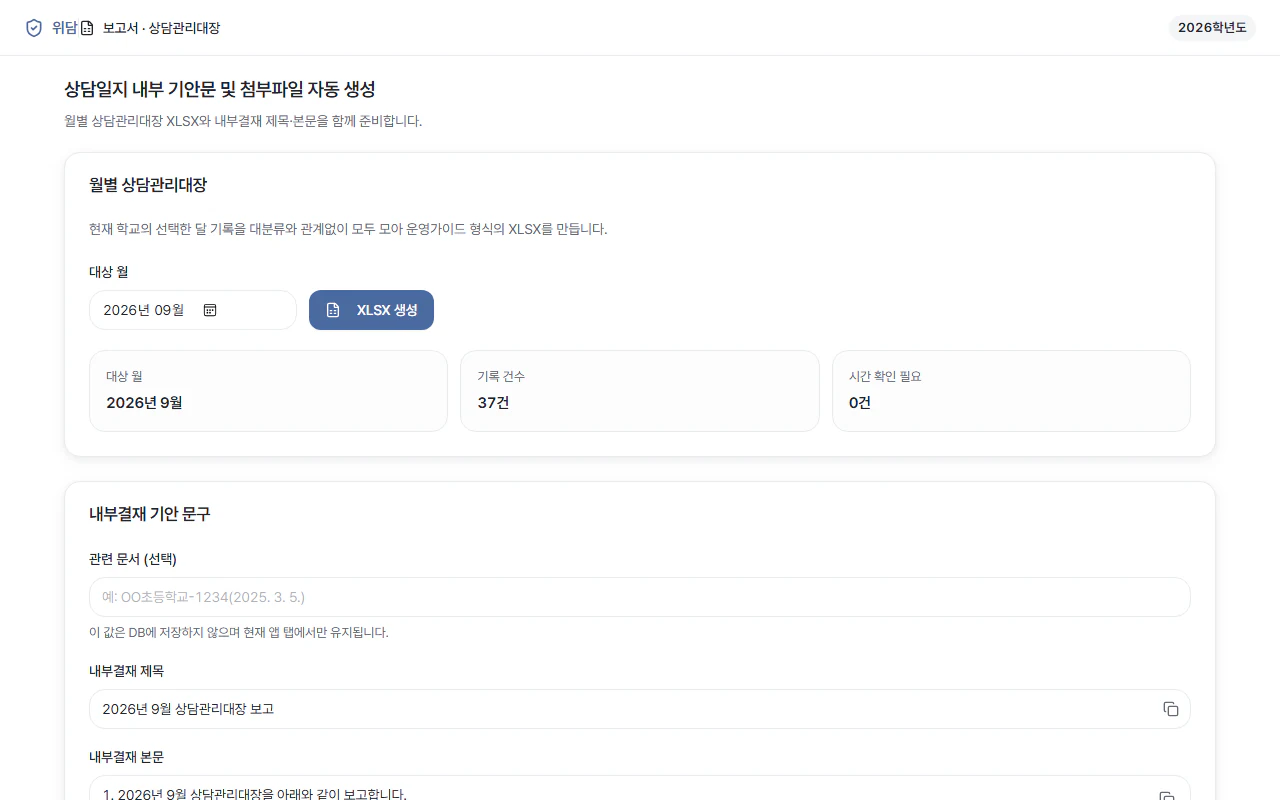Copy the 내부결재 본문 with the copy icon

[1167, 795]
